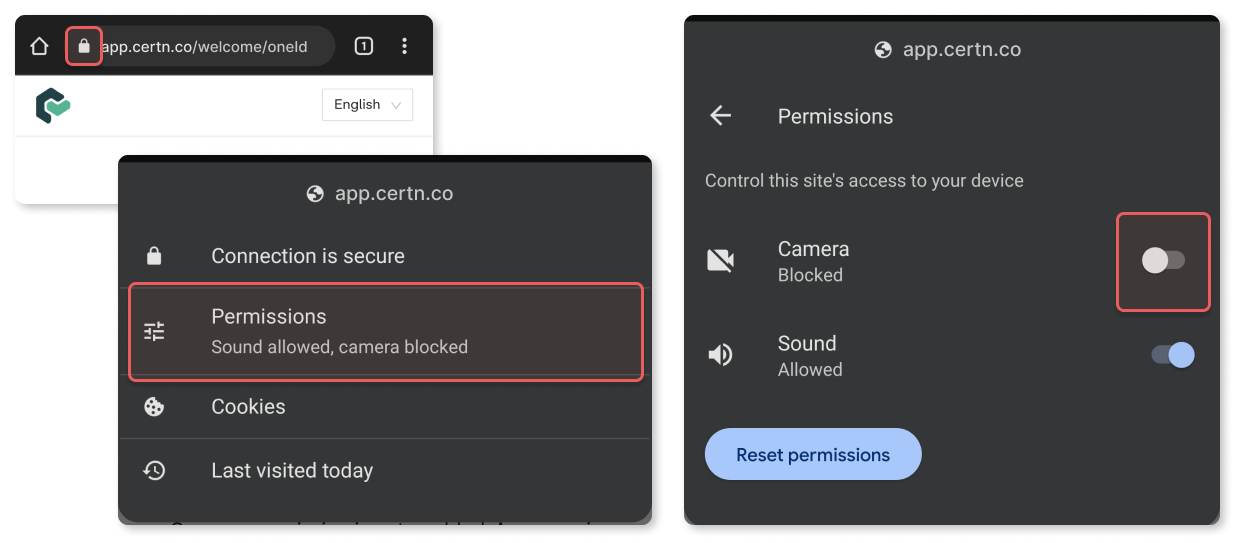
Task: Open the browser home icon
Action: [x=39, y=46]
